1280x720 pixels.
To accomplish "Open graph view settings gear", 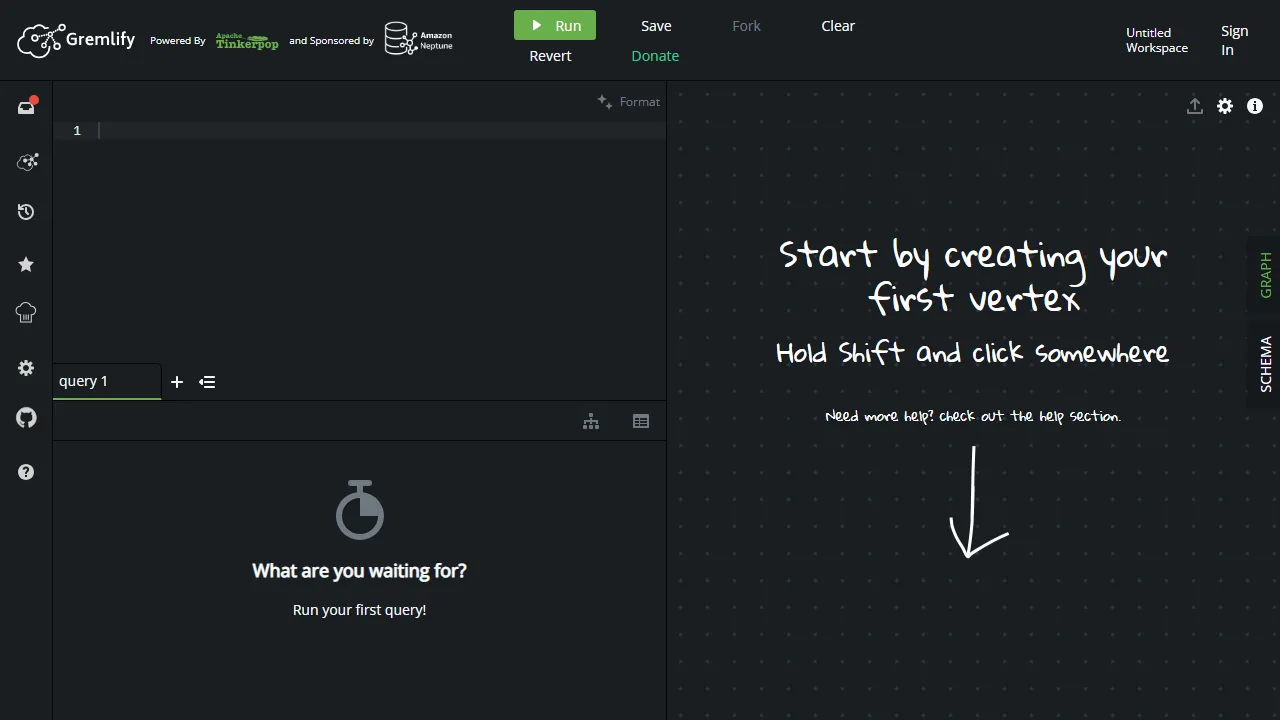I will click(1224, 106).
